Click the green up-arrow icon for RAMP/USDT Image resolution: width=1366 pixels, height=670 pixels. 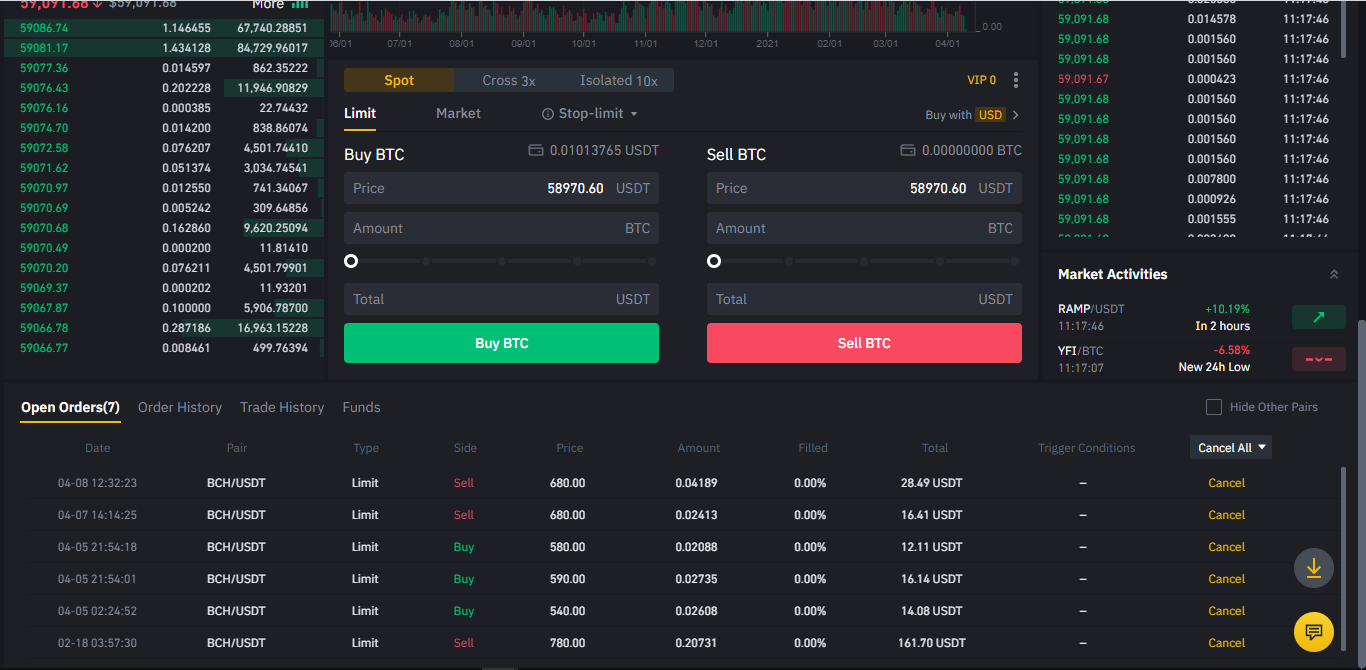click(1318, 317)
